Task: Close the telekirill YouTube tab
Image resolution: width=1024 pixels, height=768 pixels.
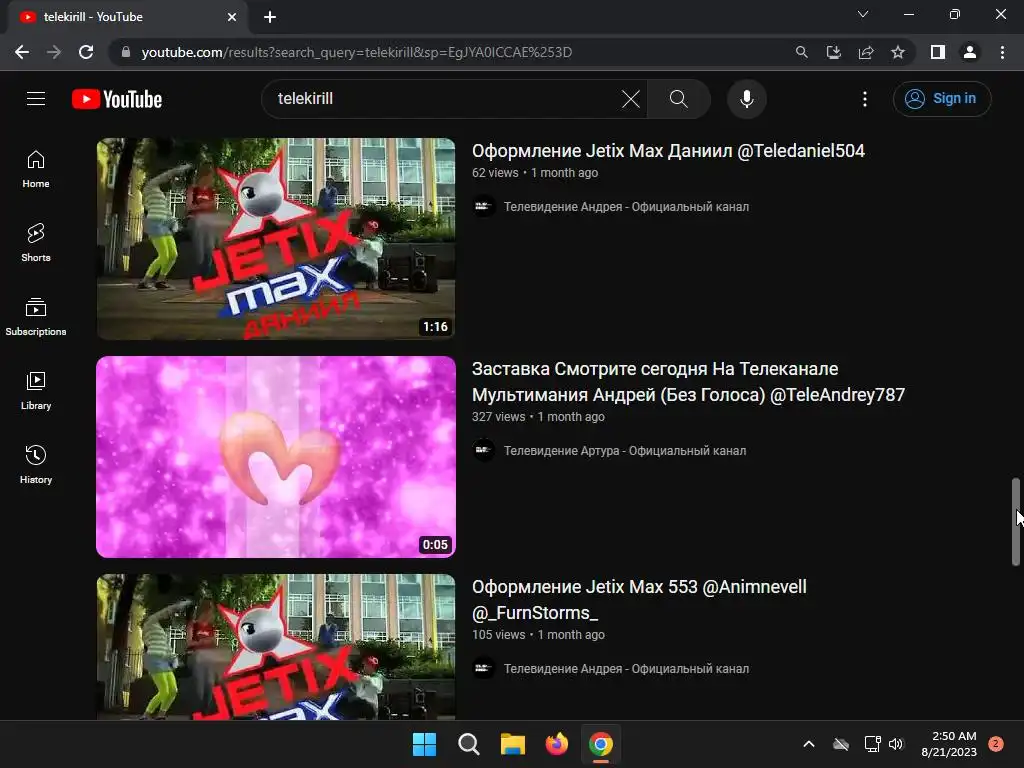Action: click(x=232, y=17)
